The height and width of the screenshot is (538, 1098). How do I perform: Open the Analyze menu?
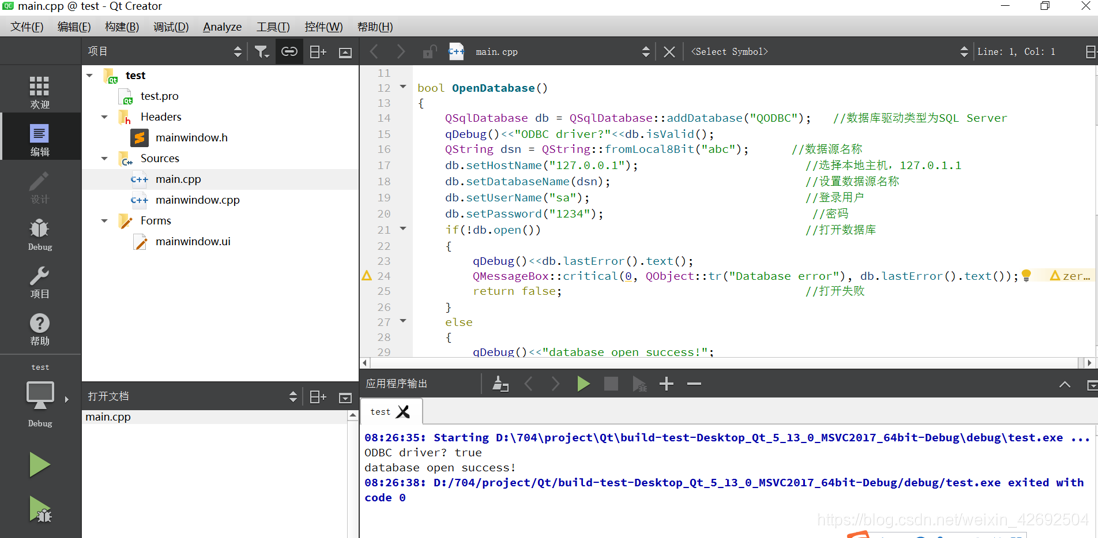[222, 27]
